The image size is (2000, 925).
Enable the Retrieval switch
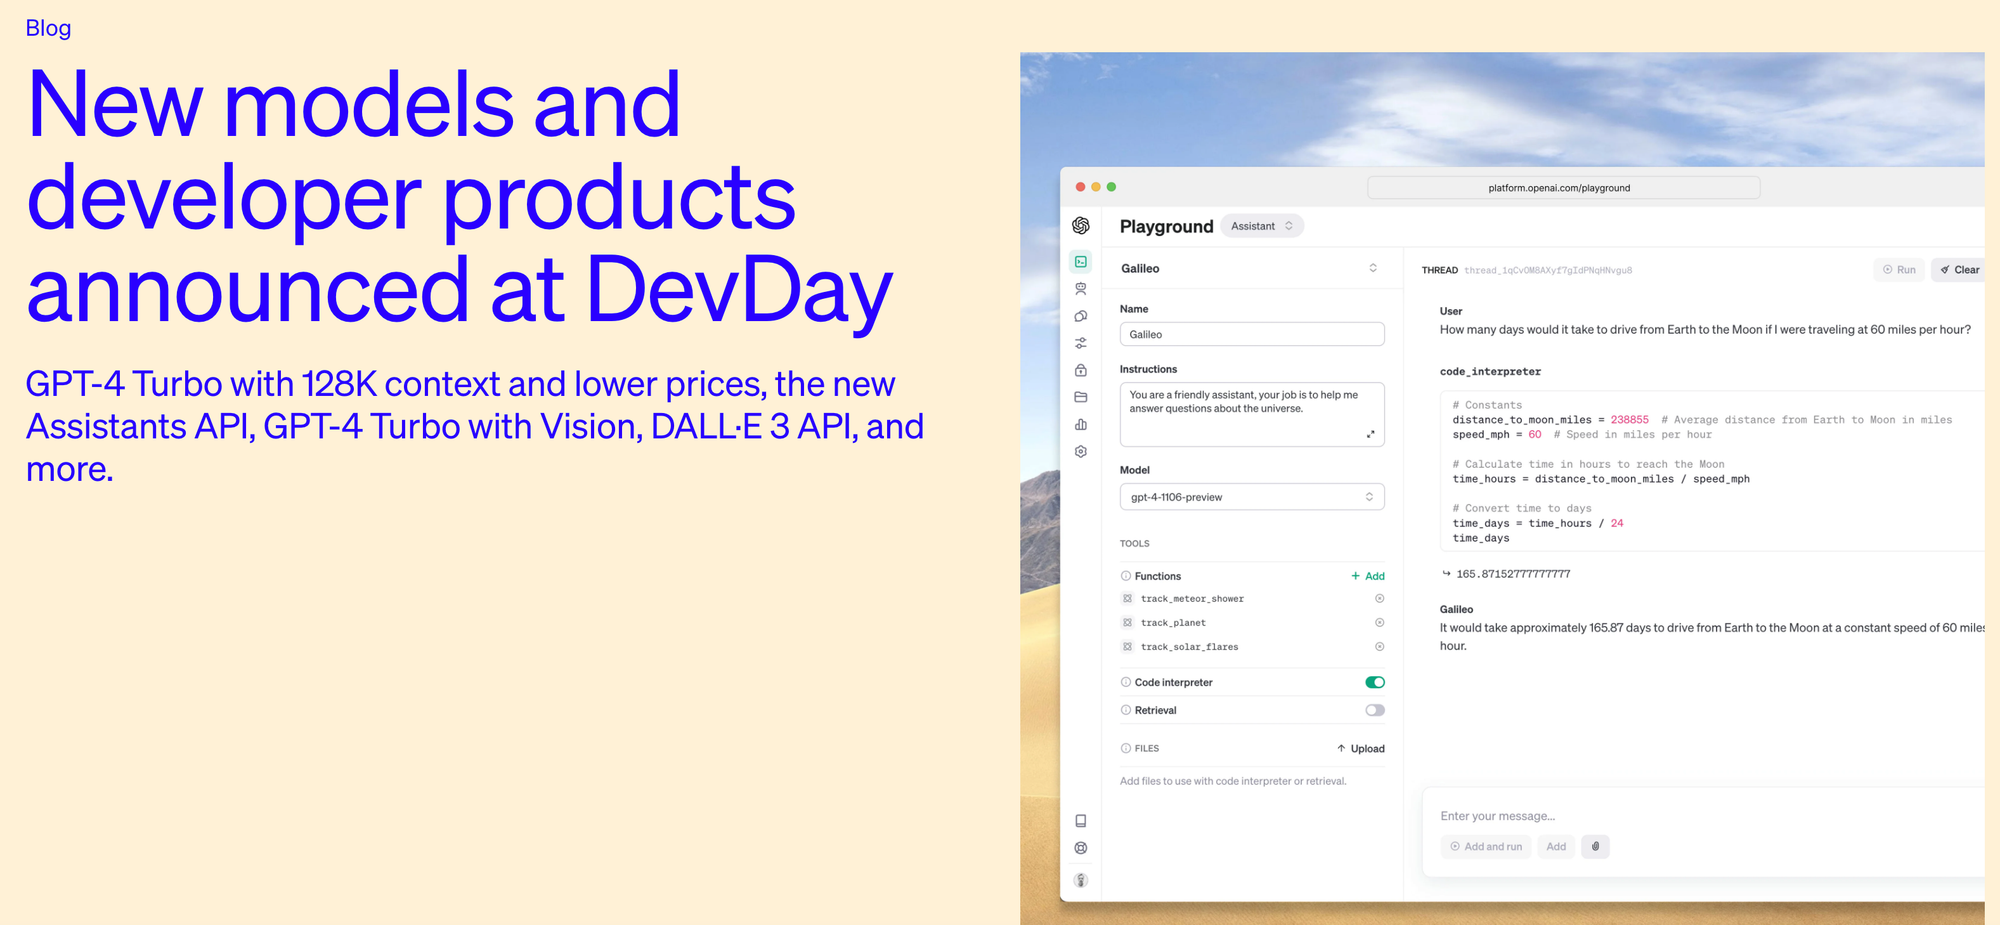1375,710
